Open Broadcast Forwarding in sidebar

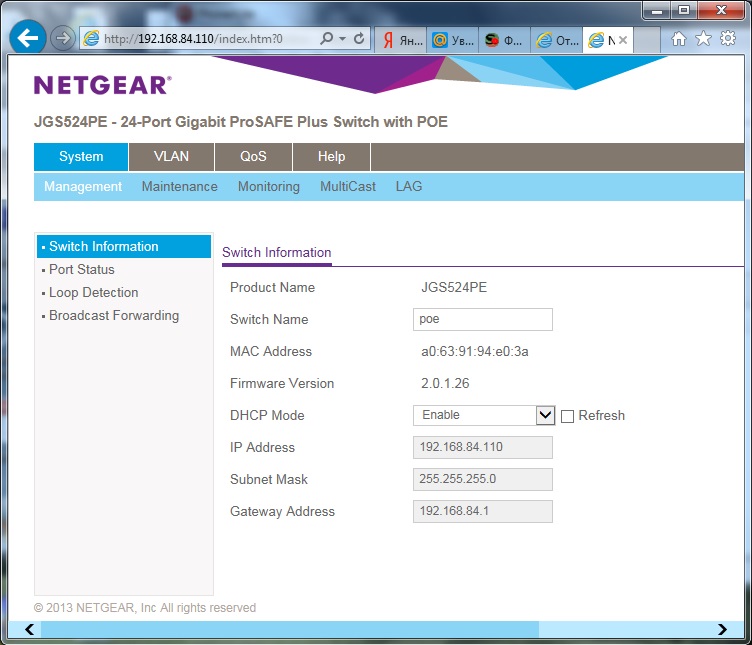pos(114,316)
